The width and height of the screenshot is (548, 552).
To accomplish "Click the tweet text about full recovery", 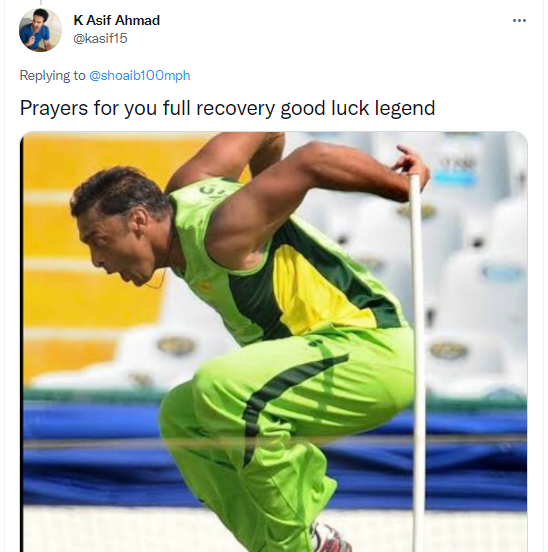I will (x=227, y=108).
